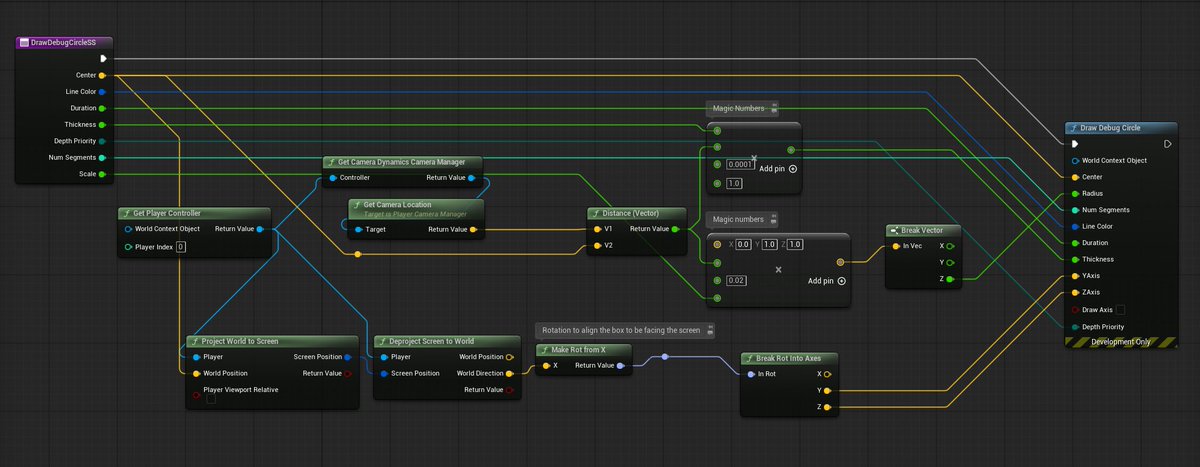
Task: Click World Position output pin on Deproject Screen to World
Action: pos(510,357)
